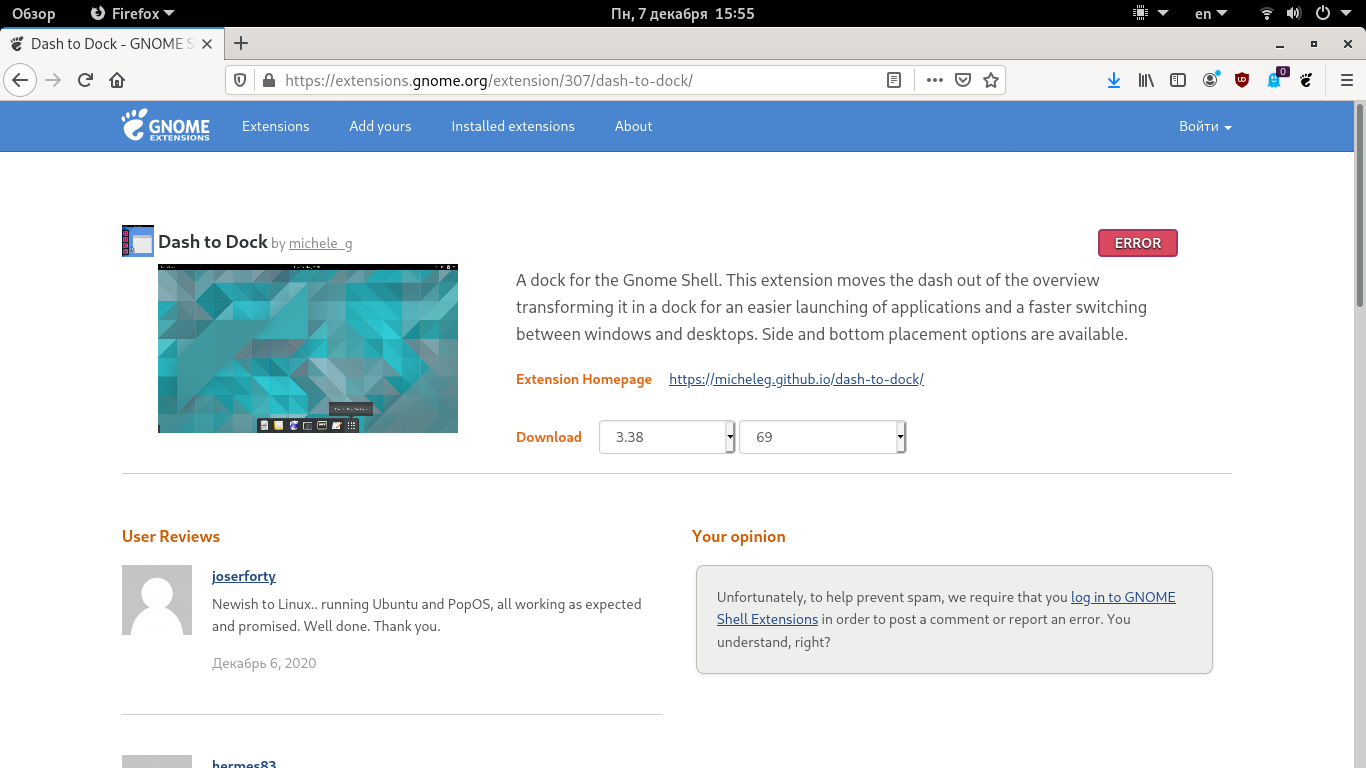Open the system volume indicator

1294,14
